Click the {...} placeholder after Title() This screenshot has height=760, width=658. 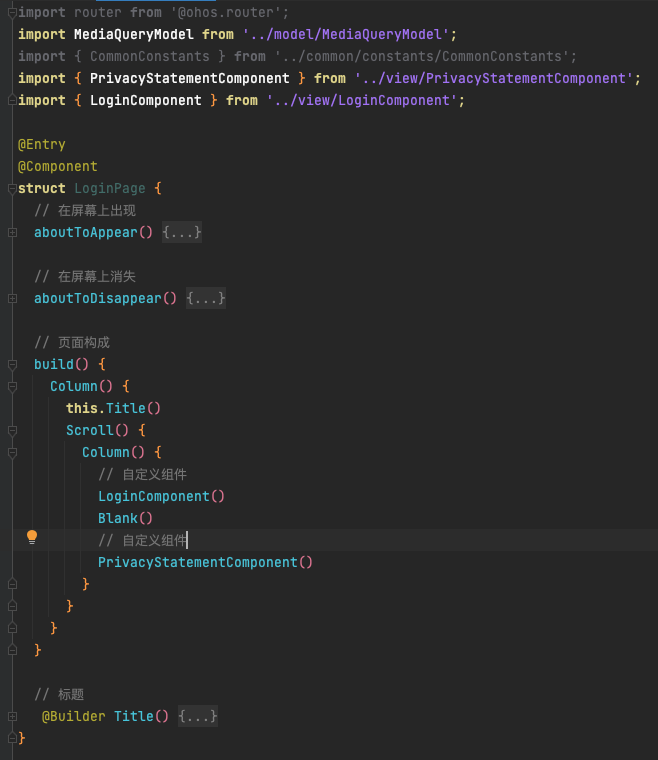tap(198, 716)
